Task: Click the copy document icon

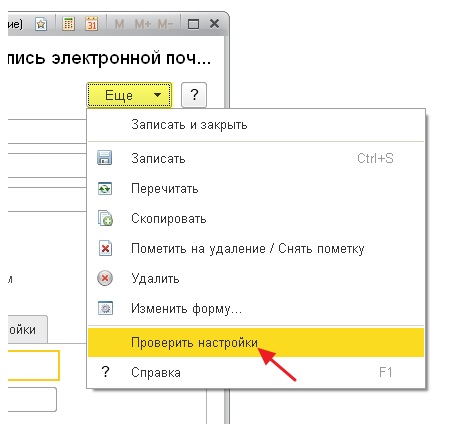Action: point(105,218)
